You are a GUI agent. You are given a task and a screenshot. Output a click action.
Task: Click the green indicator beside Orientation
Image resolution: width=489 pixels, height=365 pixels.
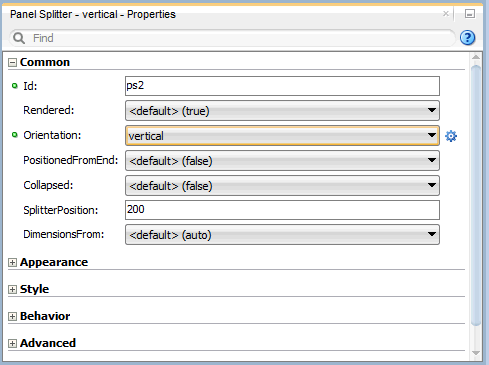point(14,135)
